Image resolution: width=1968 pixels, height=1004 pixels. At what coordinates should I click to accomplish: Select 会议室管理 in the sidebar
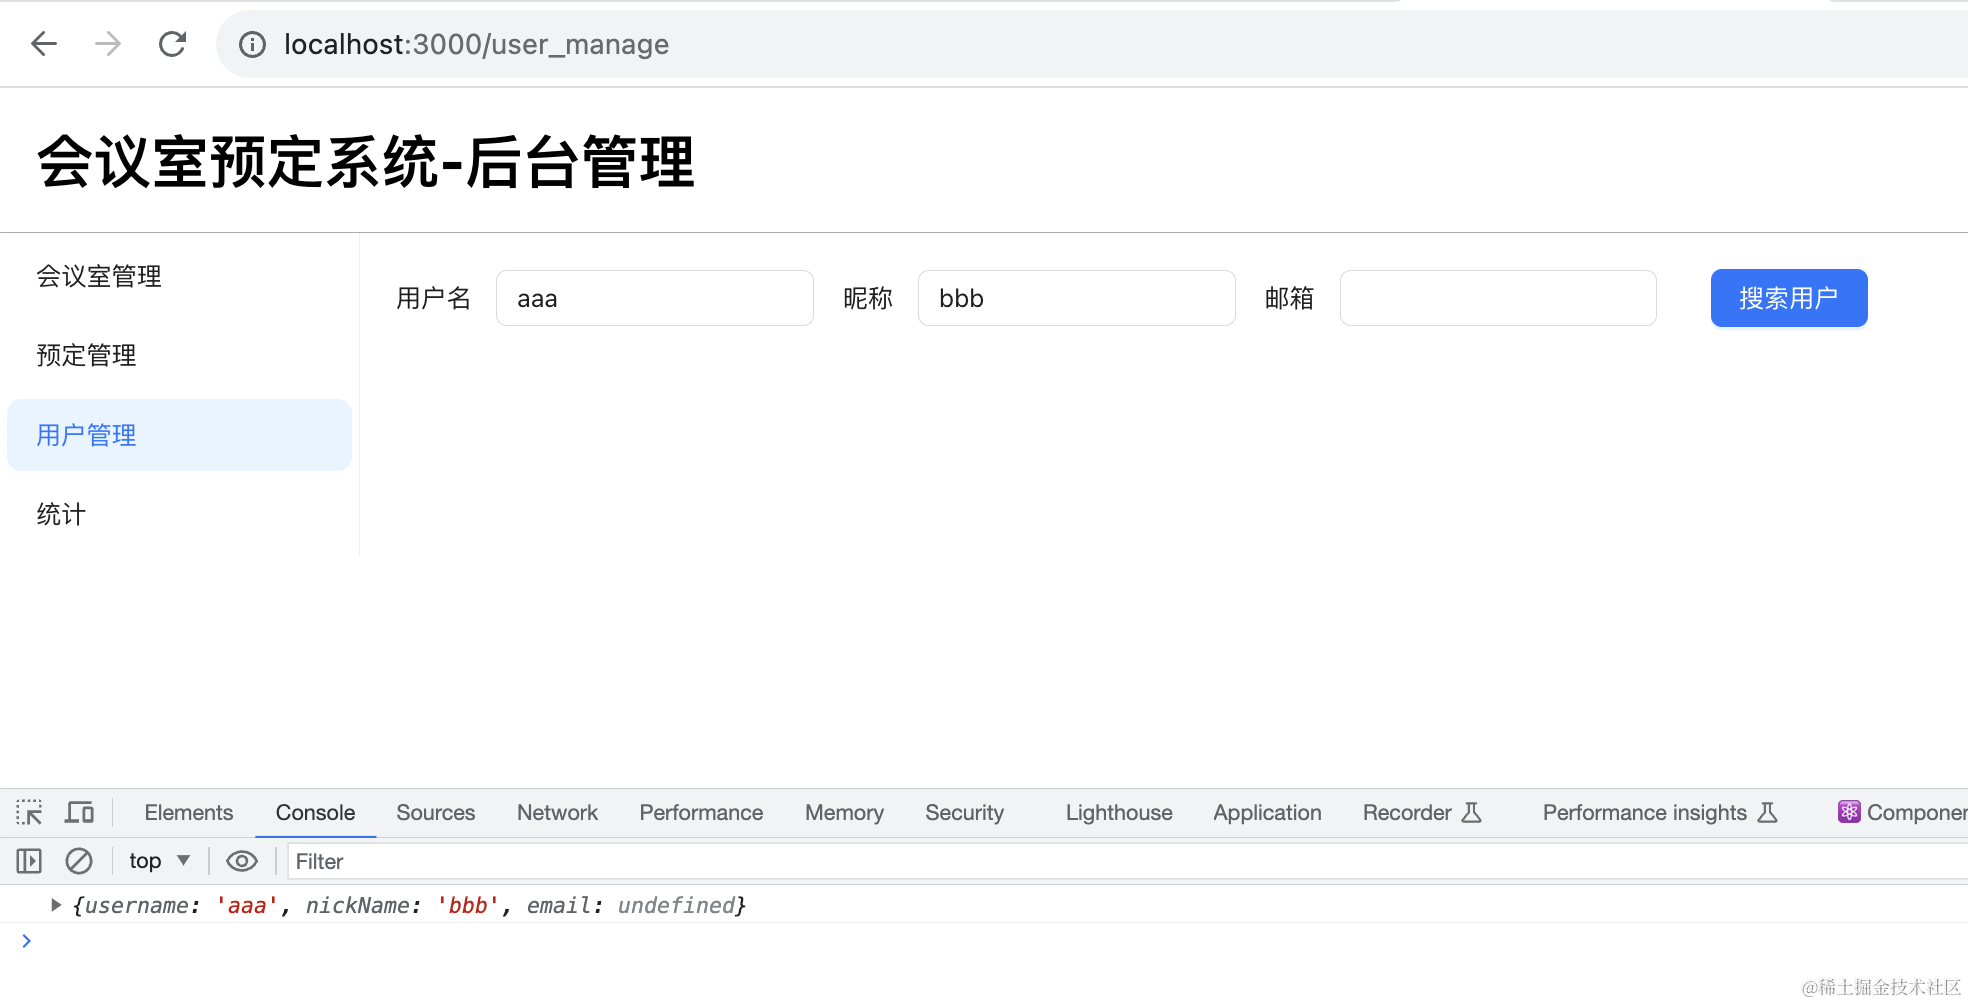(99, 276)
